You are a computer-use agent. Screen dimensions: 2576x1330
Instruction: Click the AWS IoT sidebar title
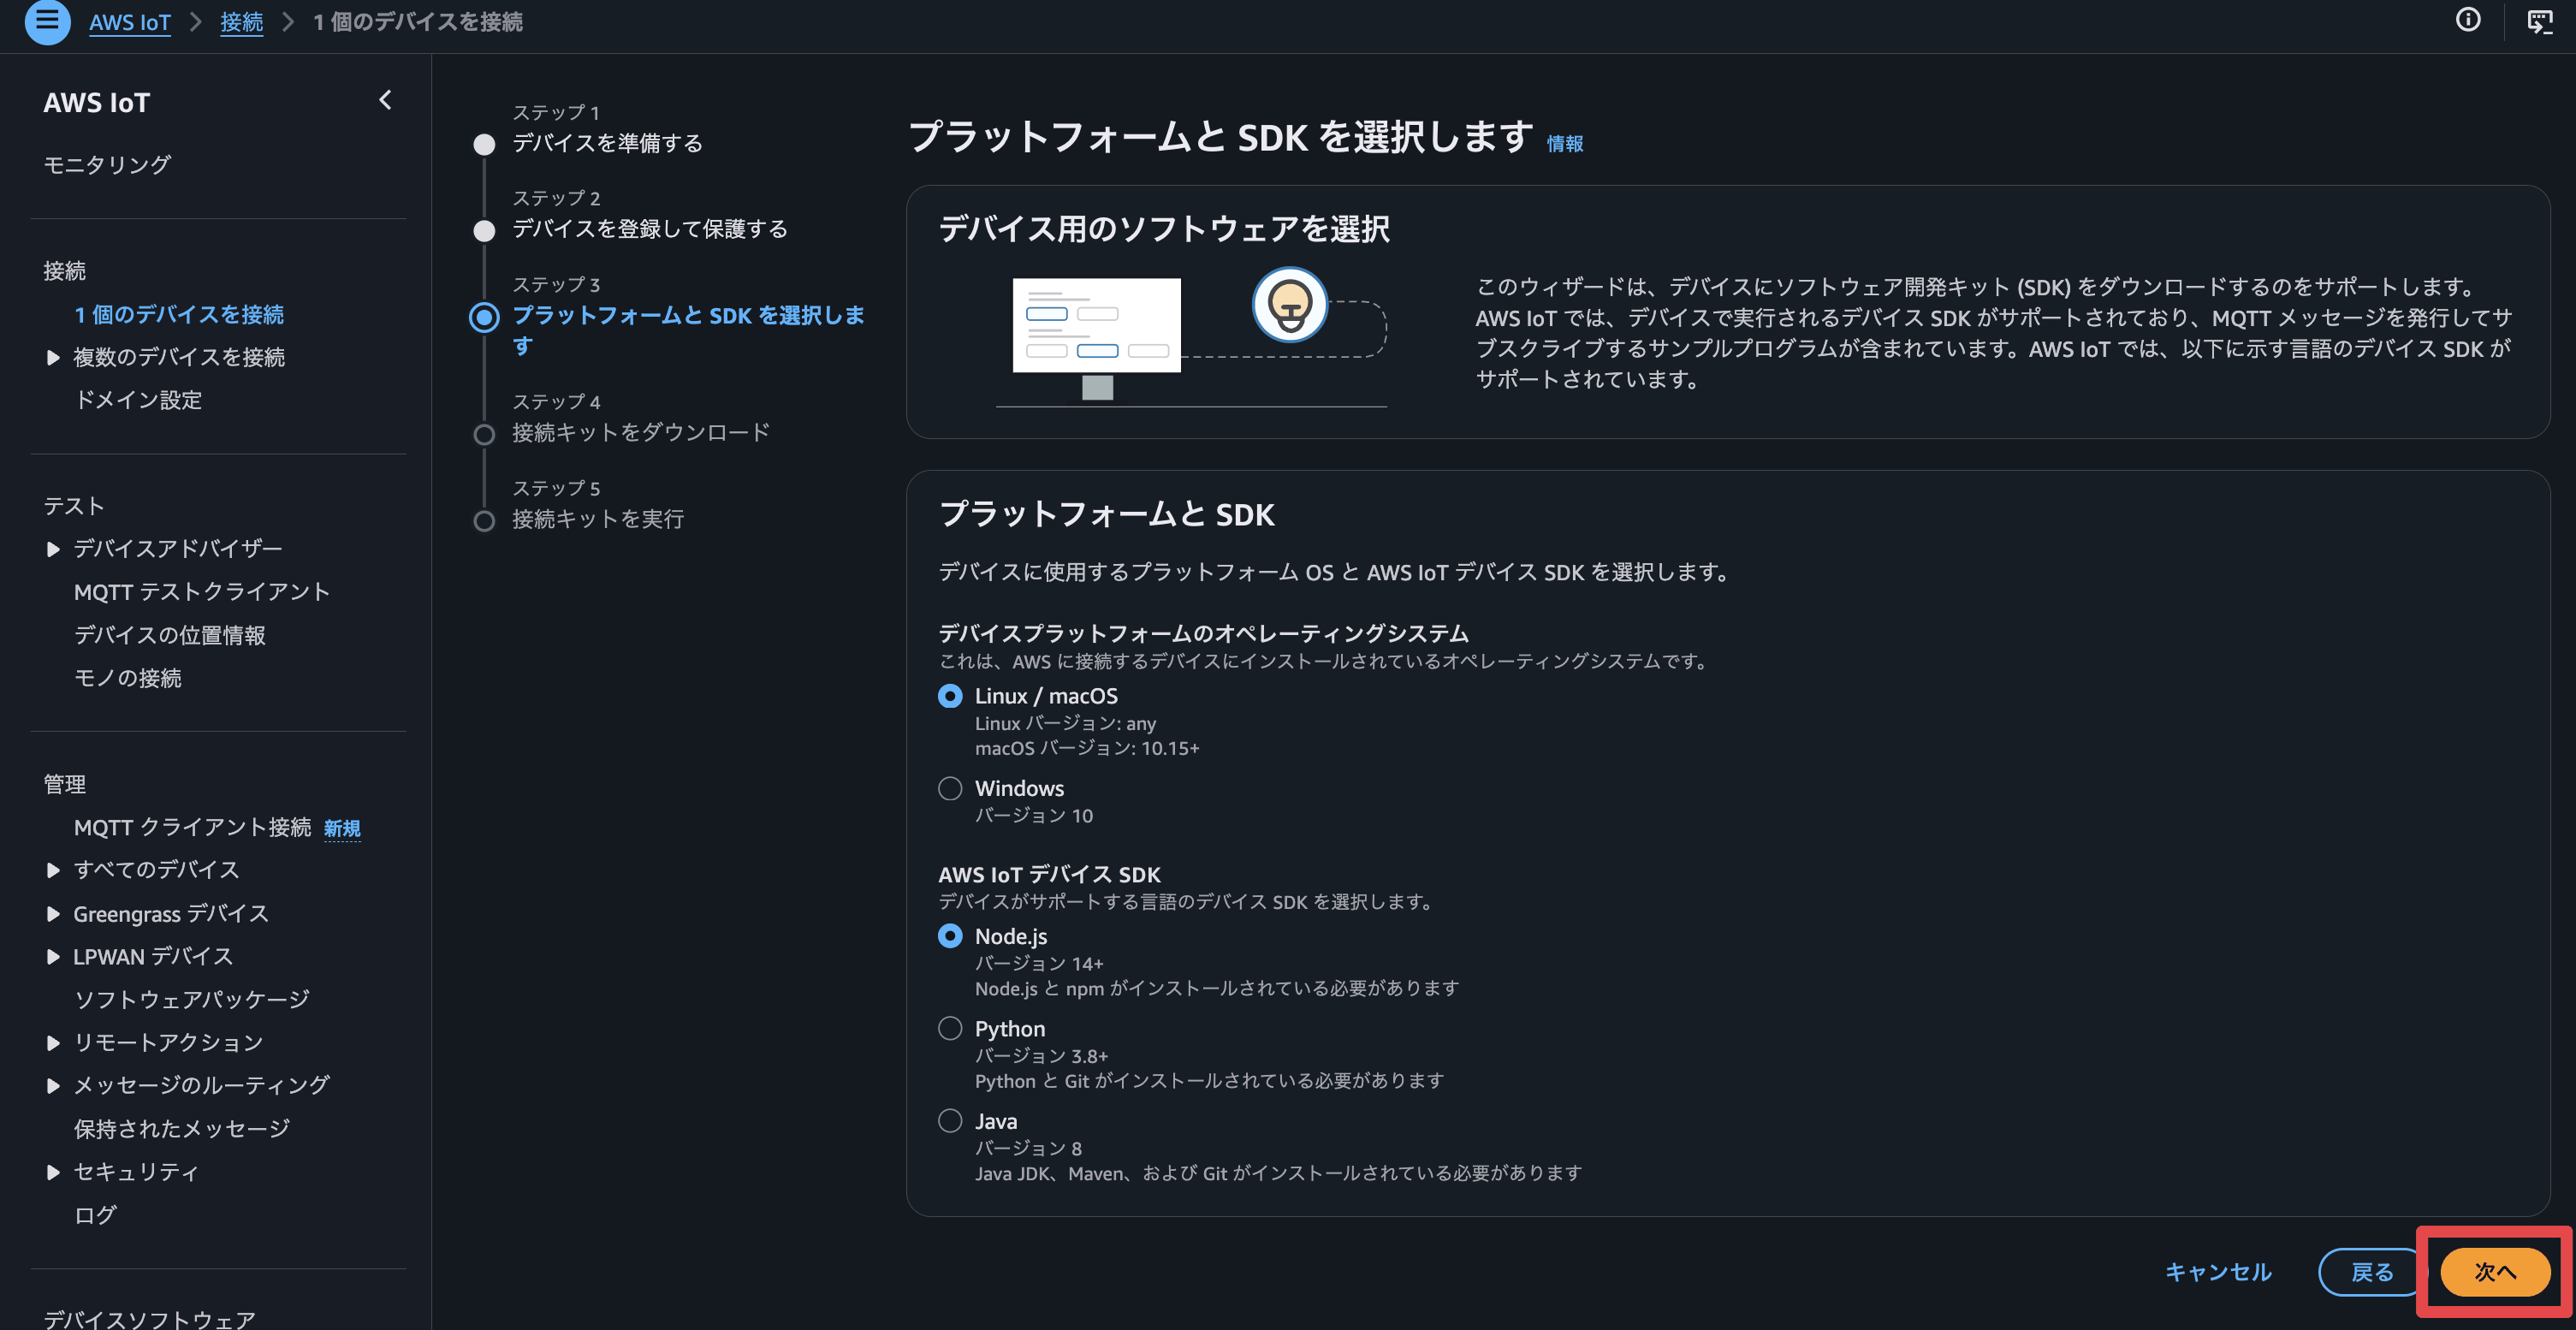pyautogui.click(x=97, y=103)
